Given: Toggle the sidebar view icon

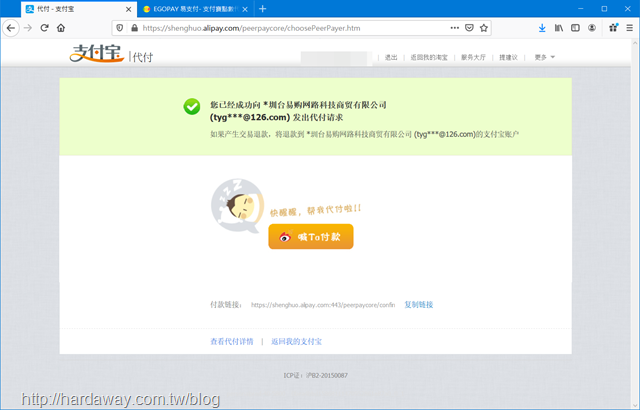Looking at the screenshot, I should [x=575, y=28].
